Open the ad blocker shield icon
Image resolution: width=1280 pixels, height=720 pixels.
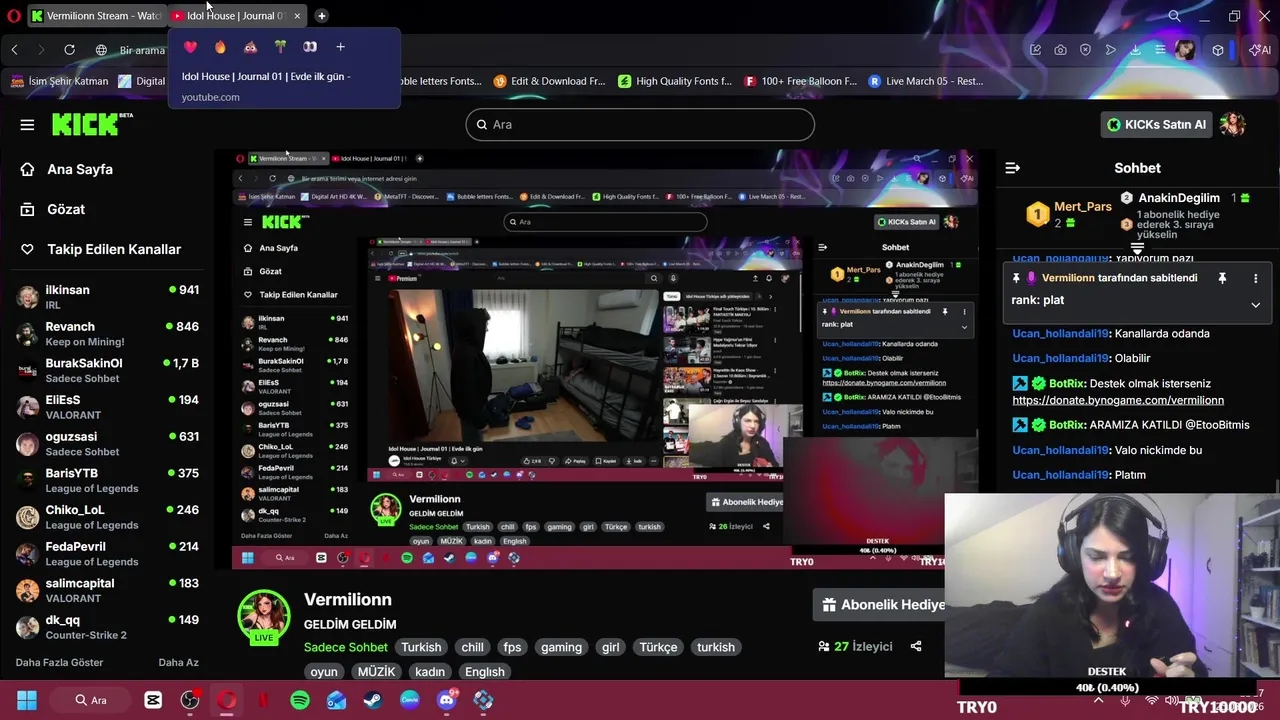1085,50
